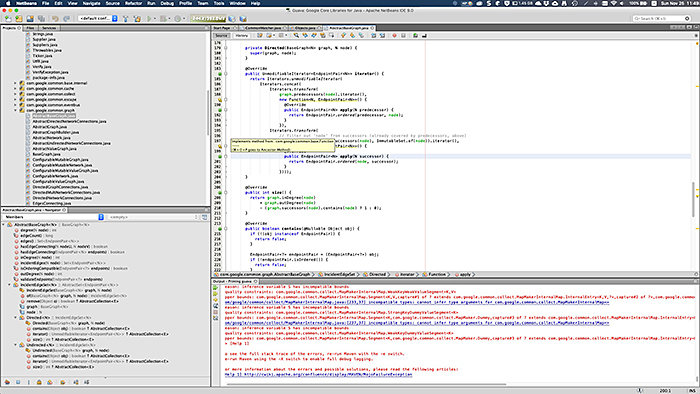Click the Redo arrow in main toolbar
Screen dimensions: 700x394
[x=67, y=19]
